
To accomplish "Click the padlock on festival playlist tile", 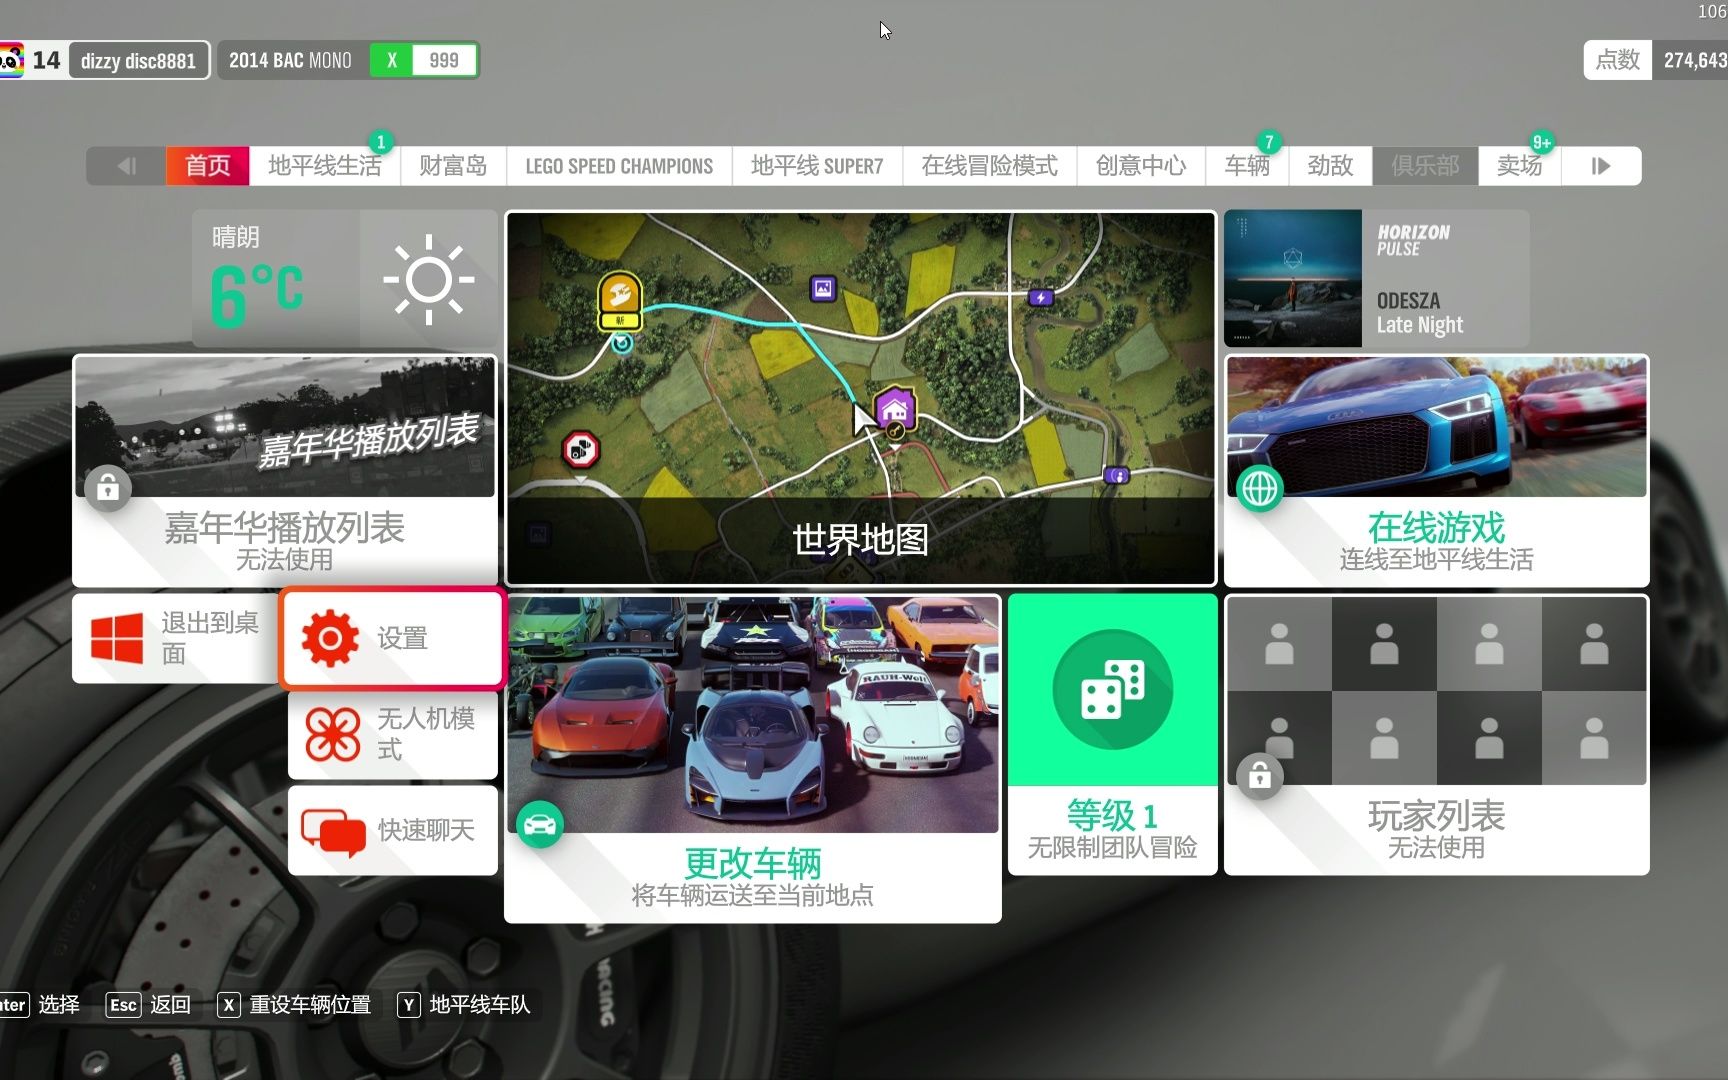I will (108, 488).
